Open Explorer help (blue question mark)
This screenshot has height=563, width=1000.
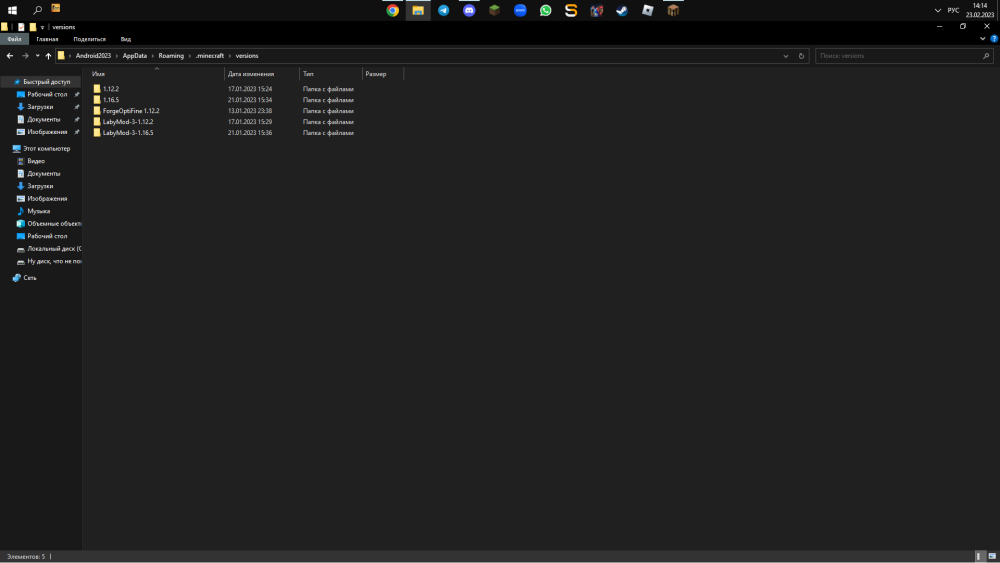994,39
